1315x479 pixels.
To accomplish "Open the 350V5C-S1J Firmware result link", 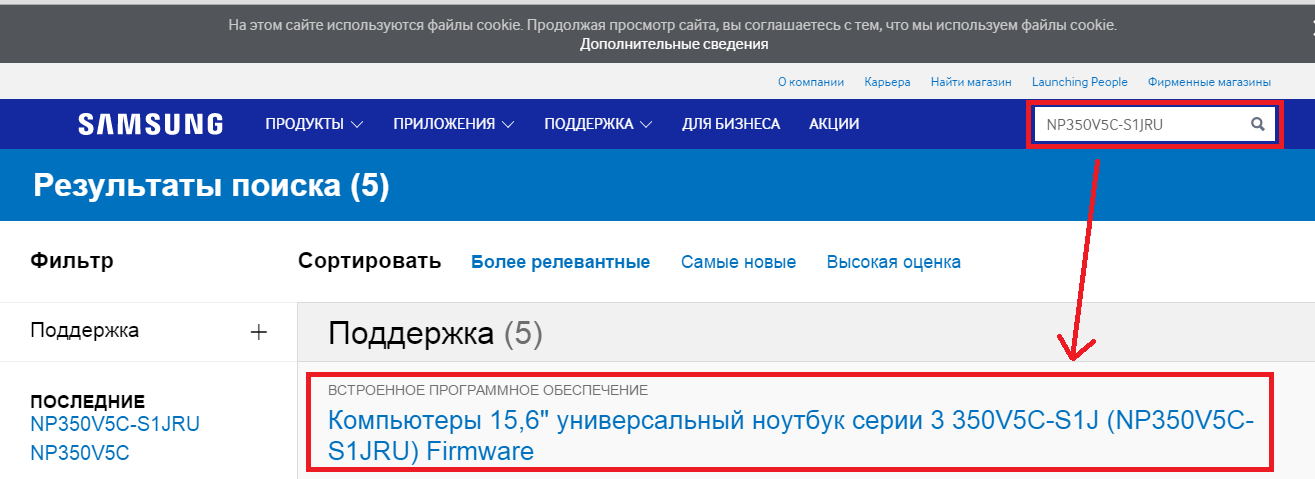I will [790, 435].
